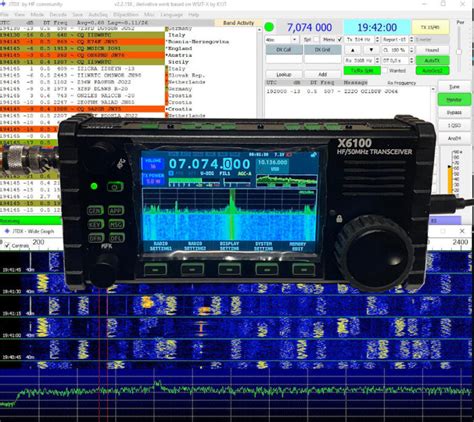Open the AutoSeq menu
474x422 pixels.
(98, 15)
